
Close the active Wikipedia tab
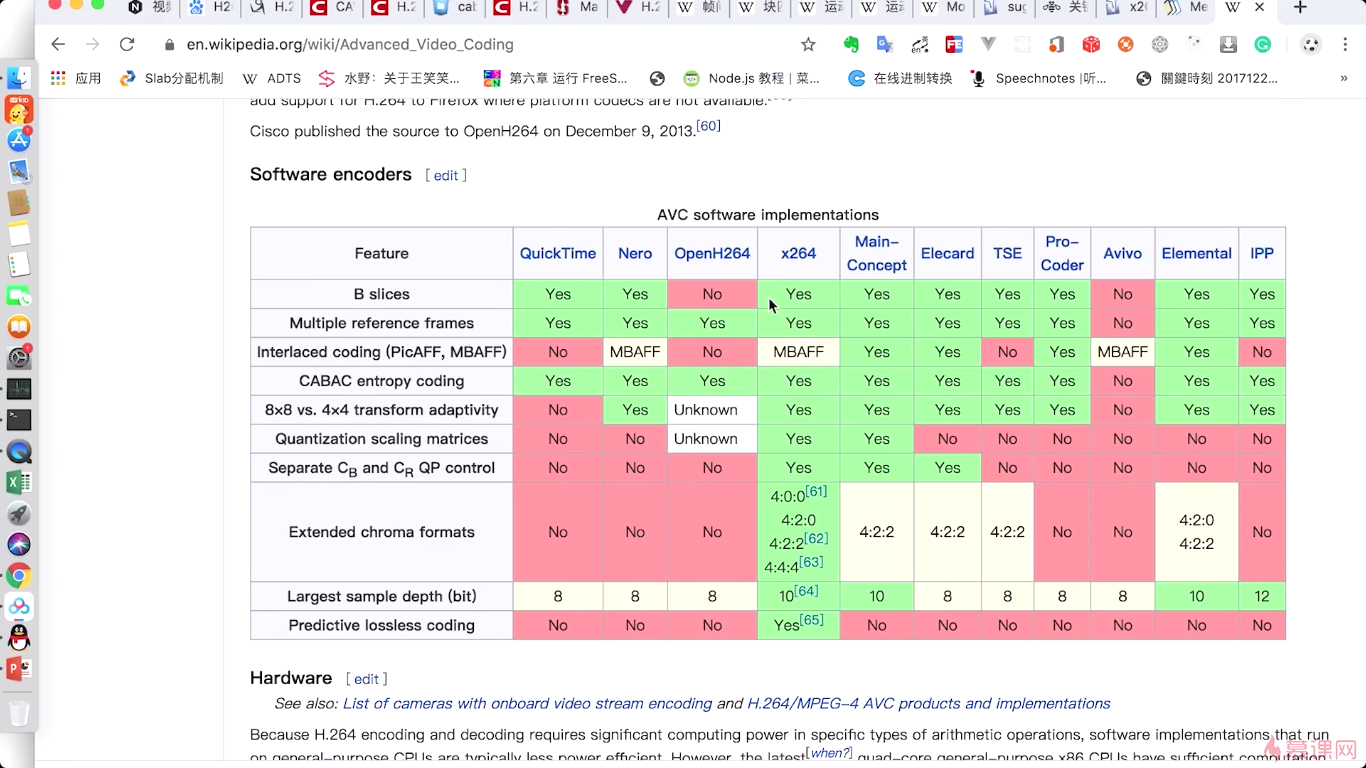click(1259, 8)
